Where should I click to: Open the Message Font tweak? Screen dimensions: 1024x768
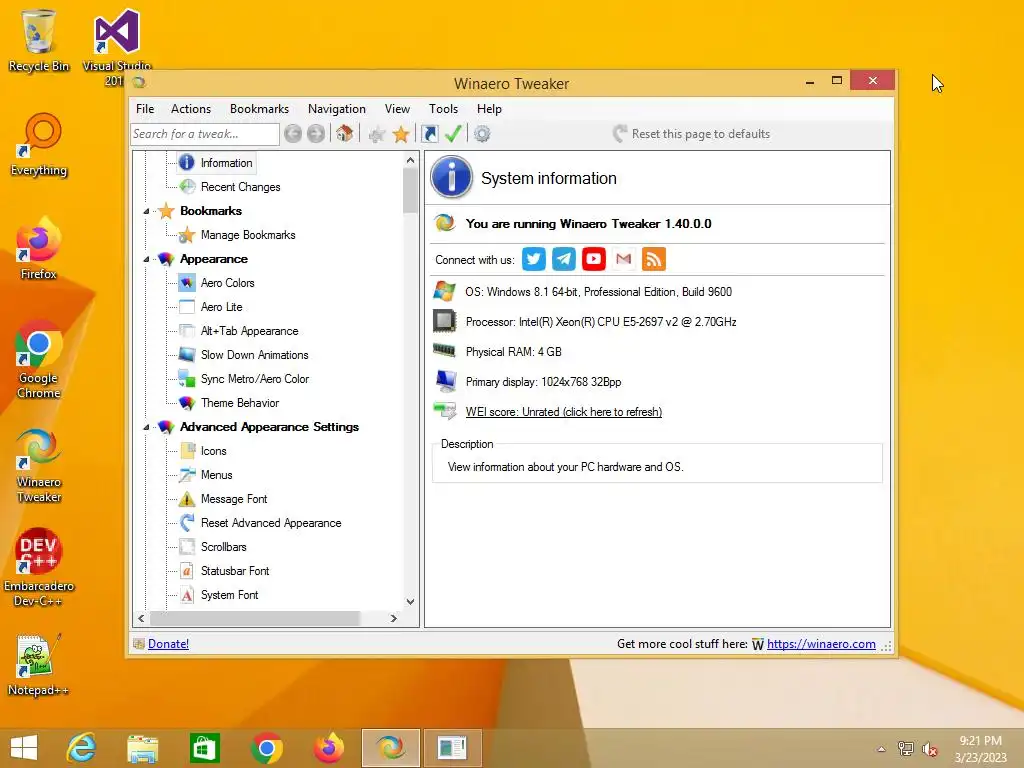(x=234, y=499)
